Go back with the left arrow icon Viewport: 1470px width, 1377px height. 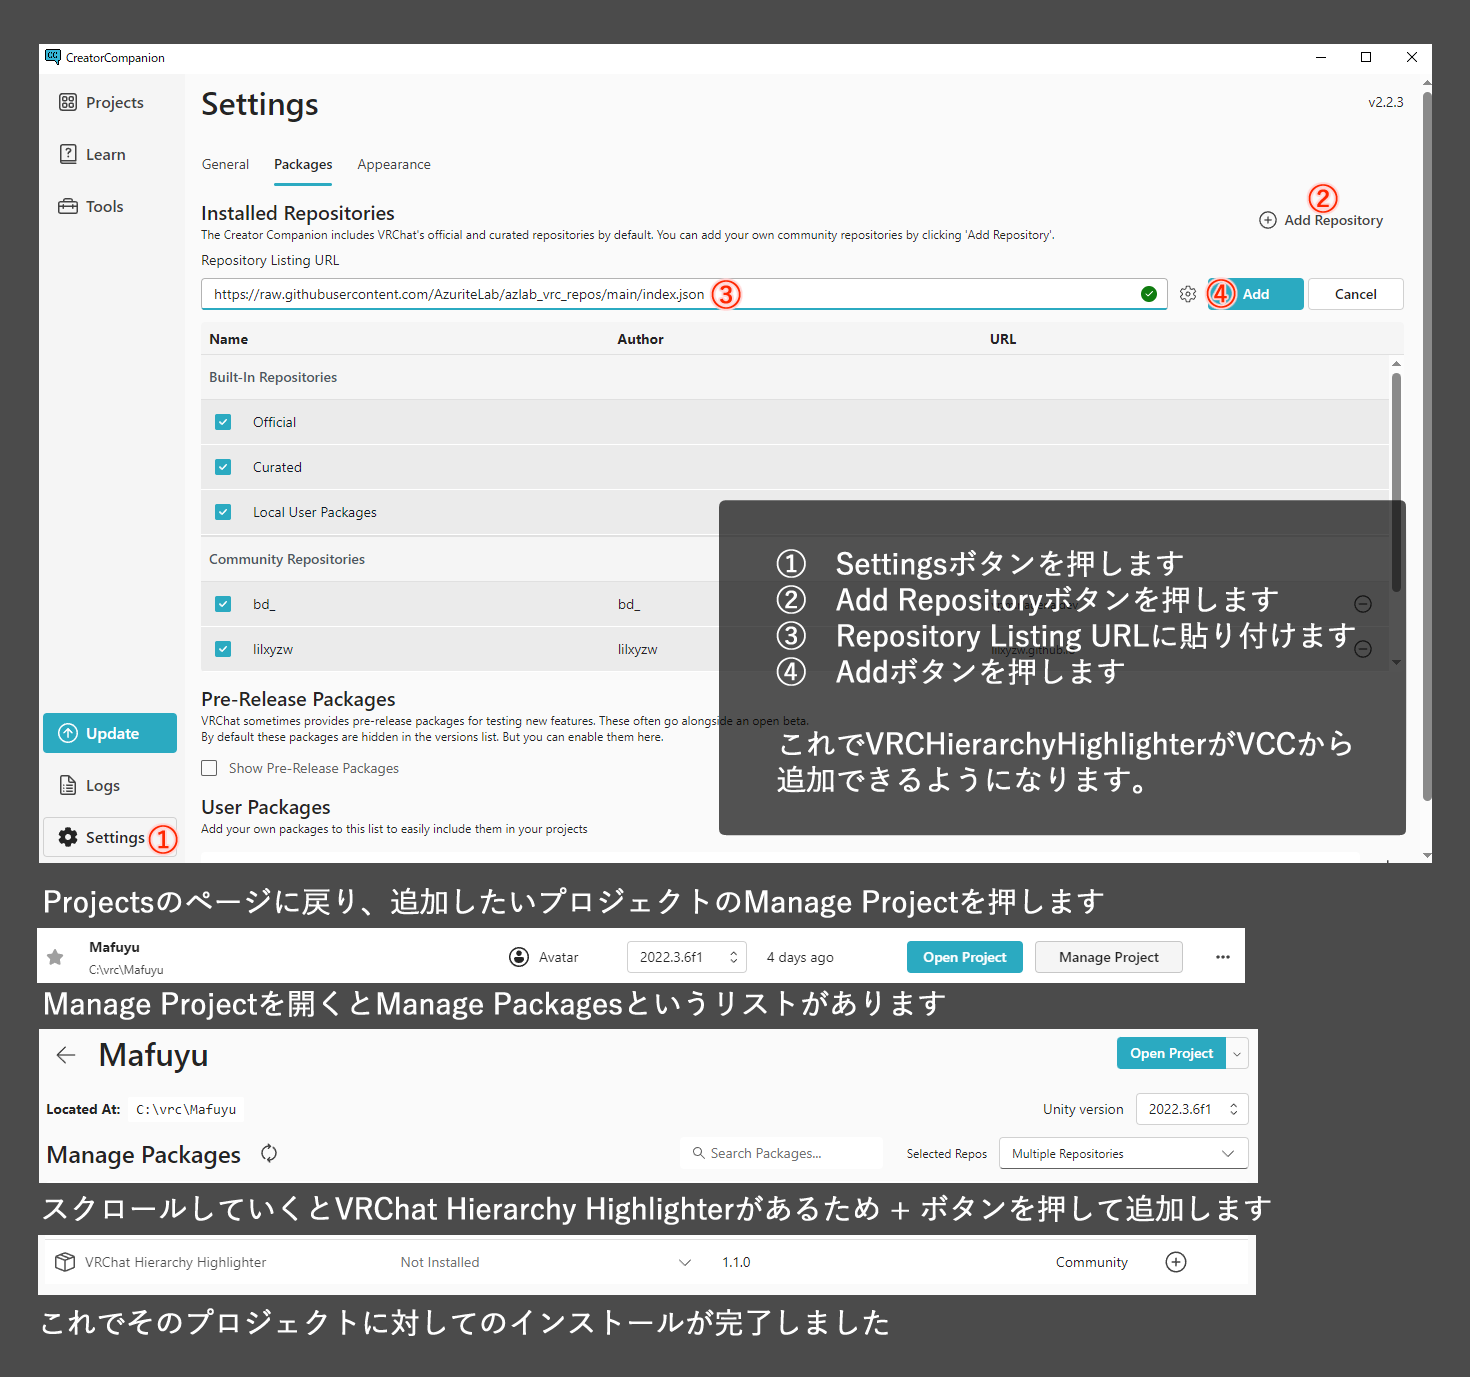click(x=66, y=1055)
